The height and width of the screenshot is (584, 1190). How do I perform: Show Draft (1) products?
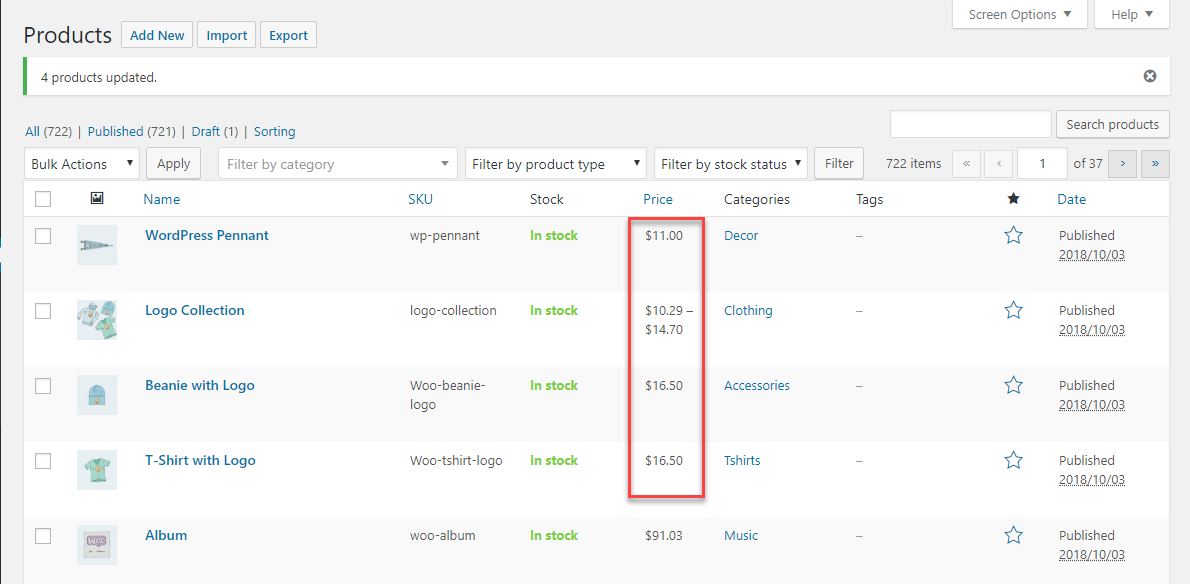215,131
